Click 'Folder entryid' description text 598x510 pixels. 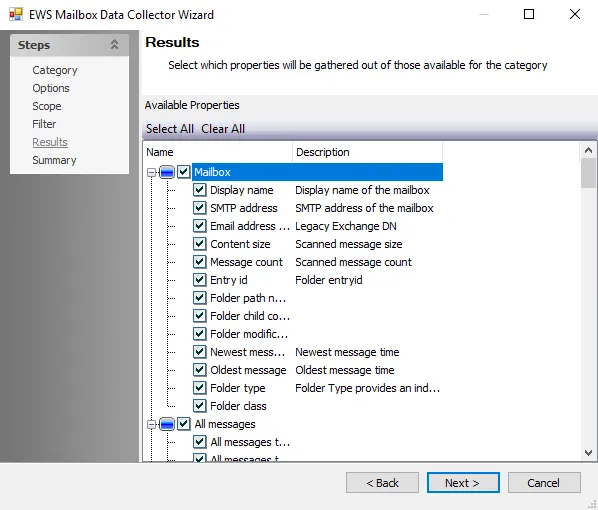tap(329, 280)
